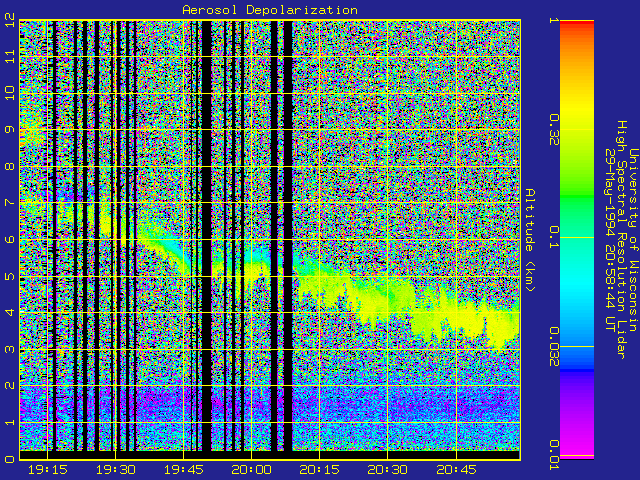Select the 19:45 time axis label
This screenshot has height=480, width=640.
click(x=184, y=470)
